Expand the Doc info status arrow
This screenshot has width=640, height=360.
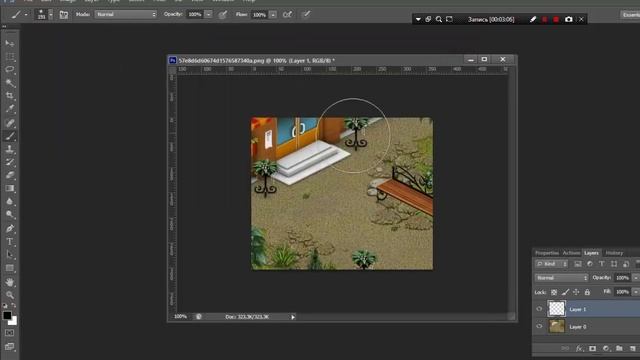point(293,317)
